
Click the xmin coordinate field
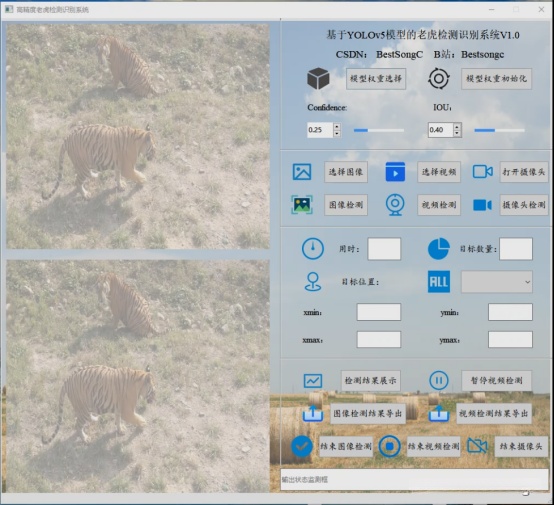[379, 312]
